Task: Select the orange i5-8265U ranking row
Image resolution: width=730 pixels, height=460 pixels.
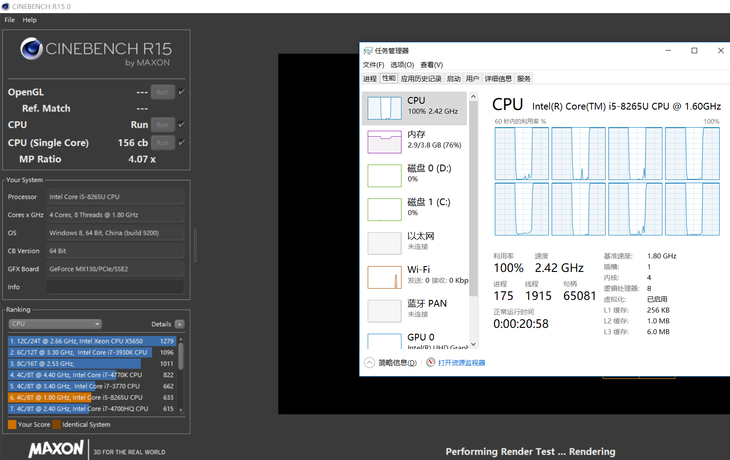Action: click(92, 398)
